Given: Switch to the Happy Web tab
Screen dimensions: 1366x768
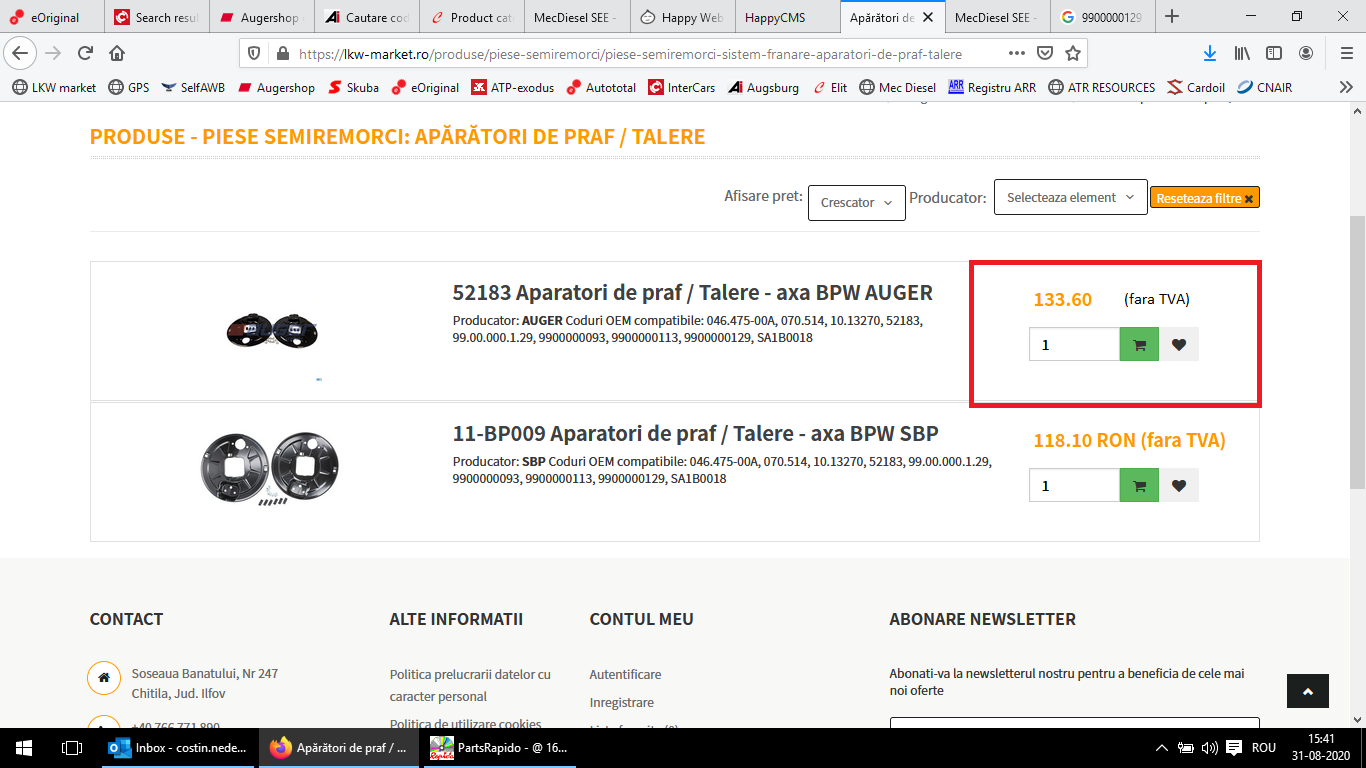Looking at the screenshot, I should coord(681,17).
